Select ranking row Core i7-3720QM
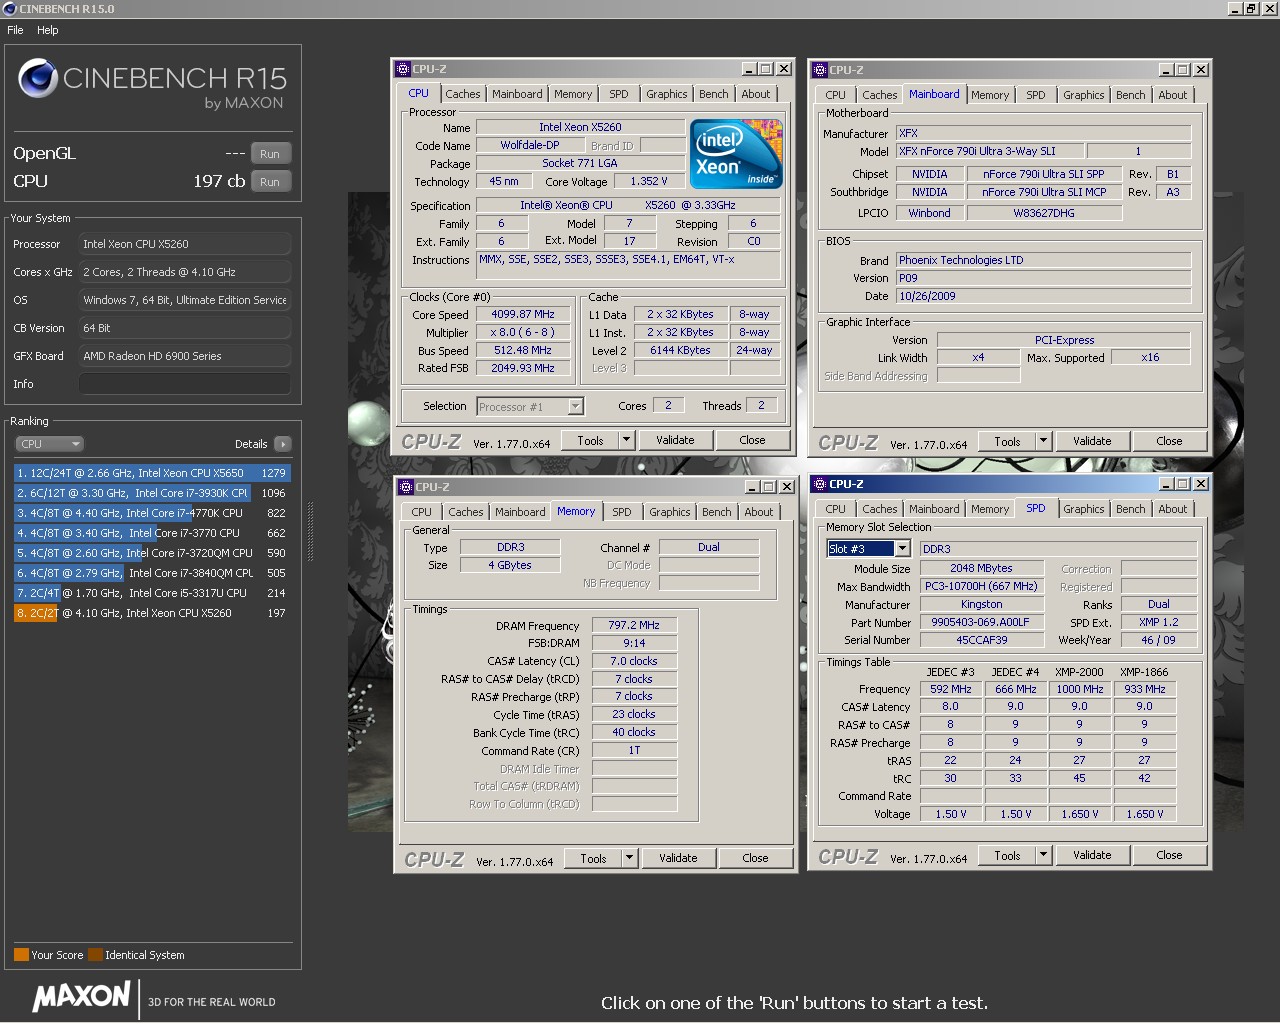Image resolution: width=1280 pixels, height=1024 pixels. (152, 553)
